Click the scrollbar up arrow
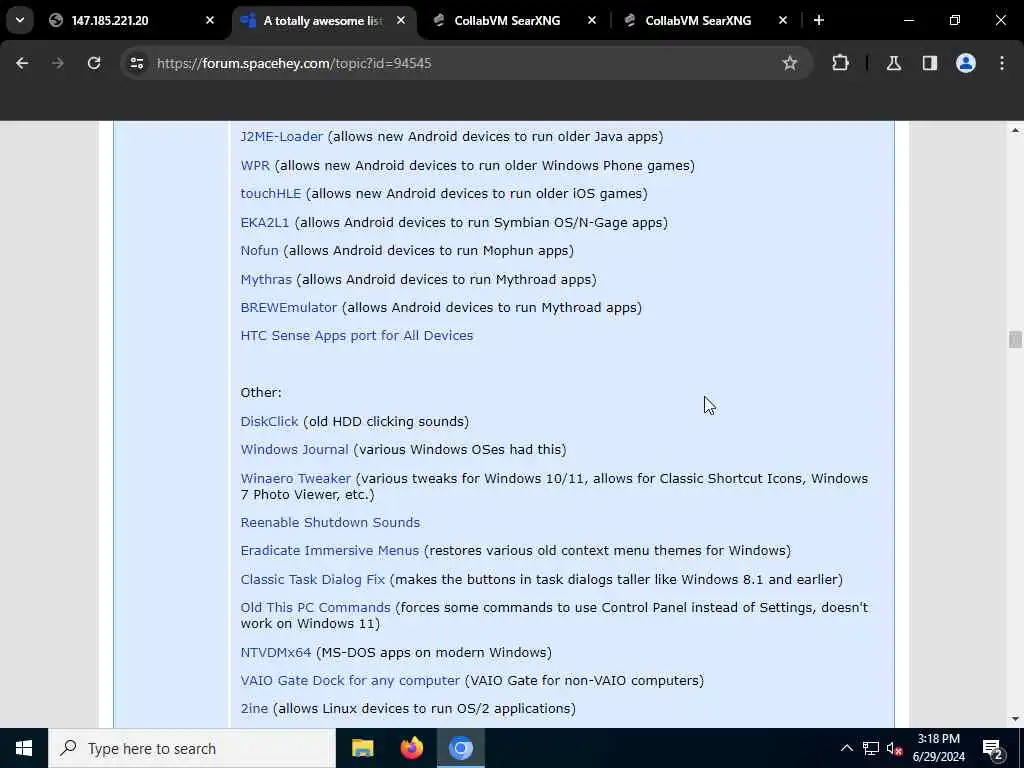This screenshot has width=1024, height=768. click(x=1015, y=131)
